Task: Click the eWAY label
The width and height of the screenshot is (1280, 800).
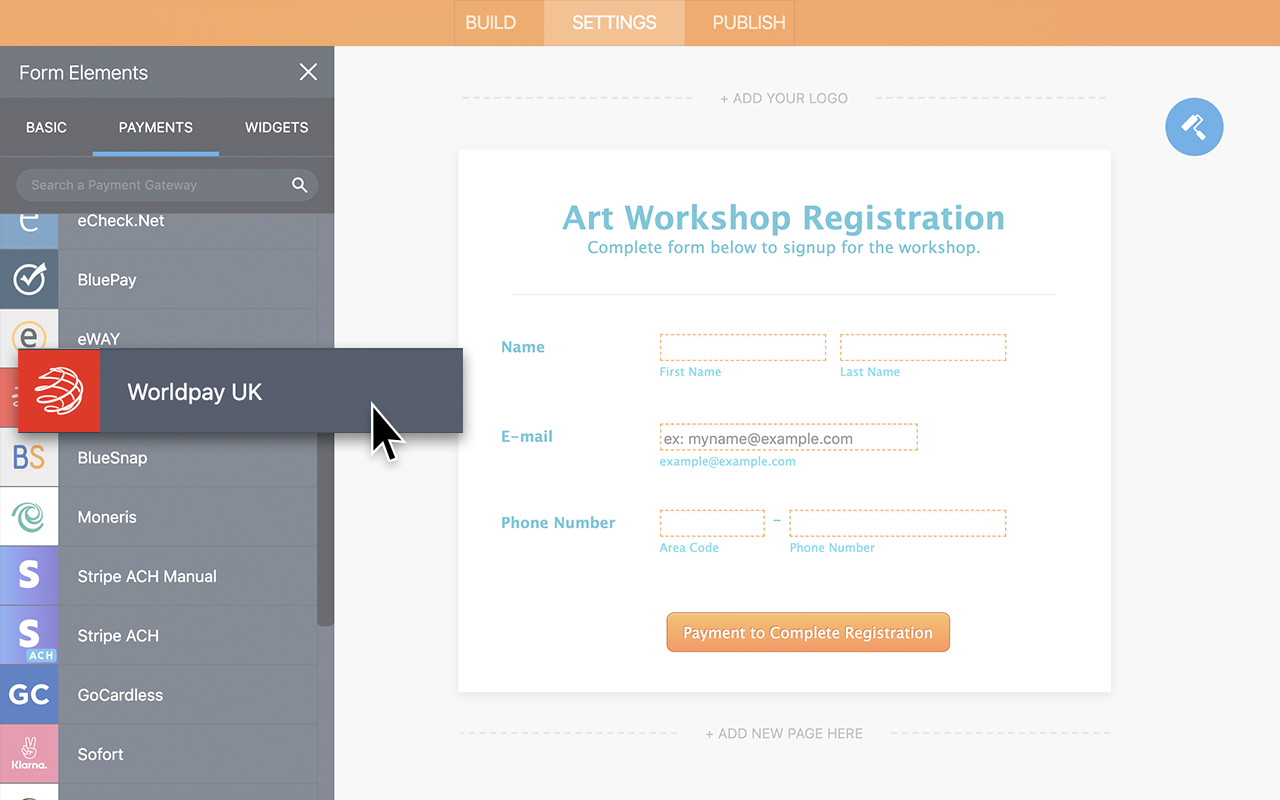Action: (99, 338)
